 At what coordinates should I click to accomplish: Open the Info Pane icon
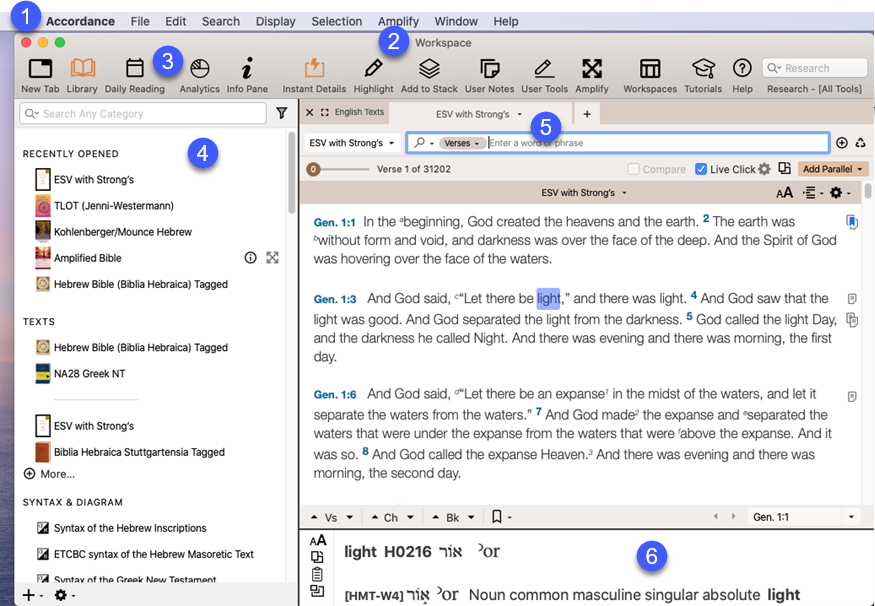point(247,69)
